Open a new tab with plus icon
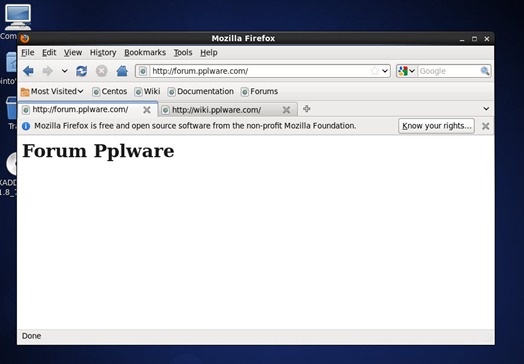The width and height of the screenshot is (524, 364). click(306, 109)
